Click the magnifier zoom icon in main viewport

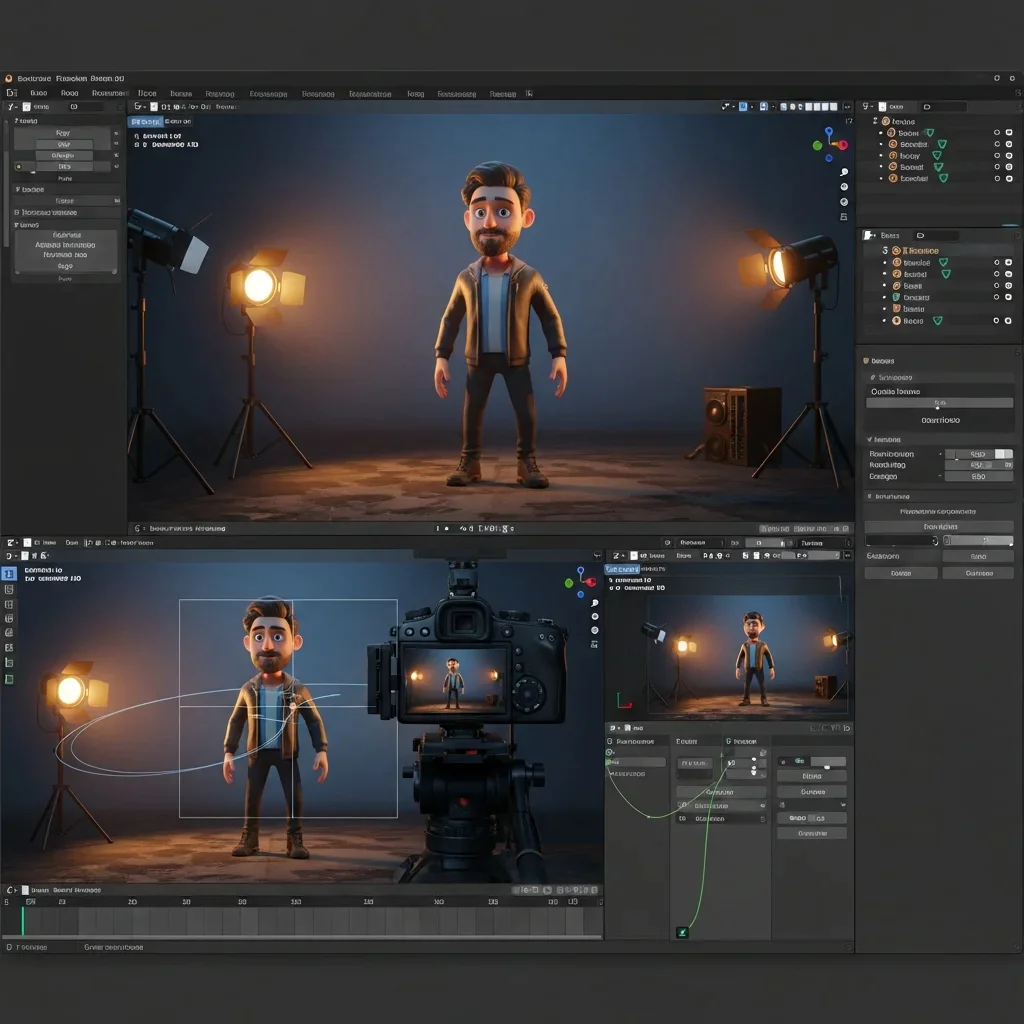tap(844, 172)
